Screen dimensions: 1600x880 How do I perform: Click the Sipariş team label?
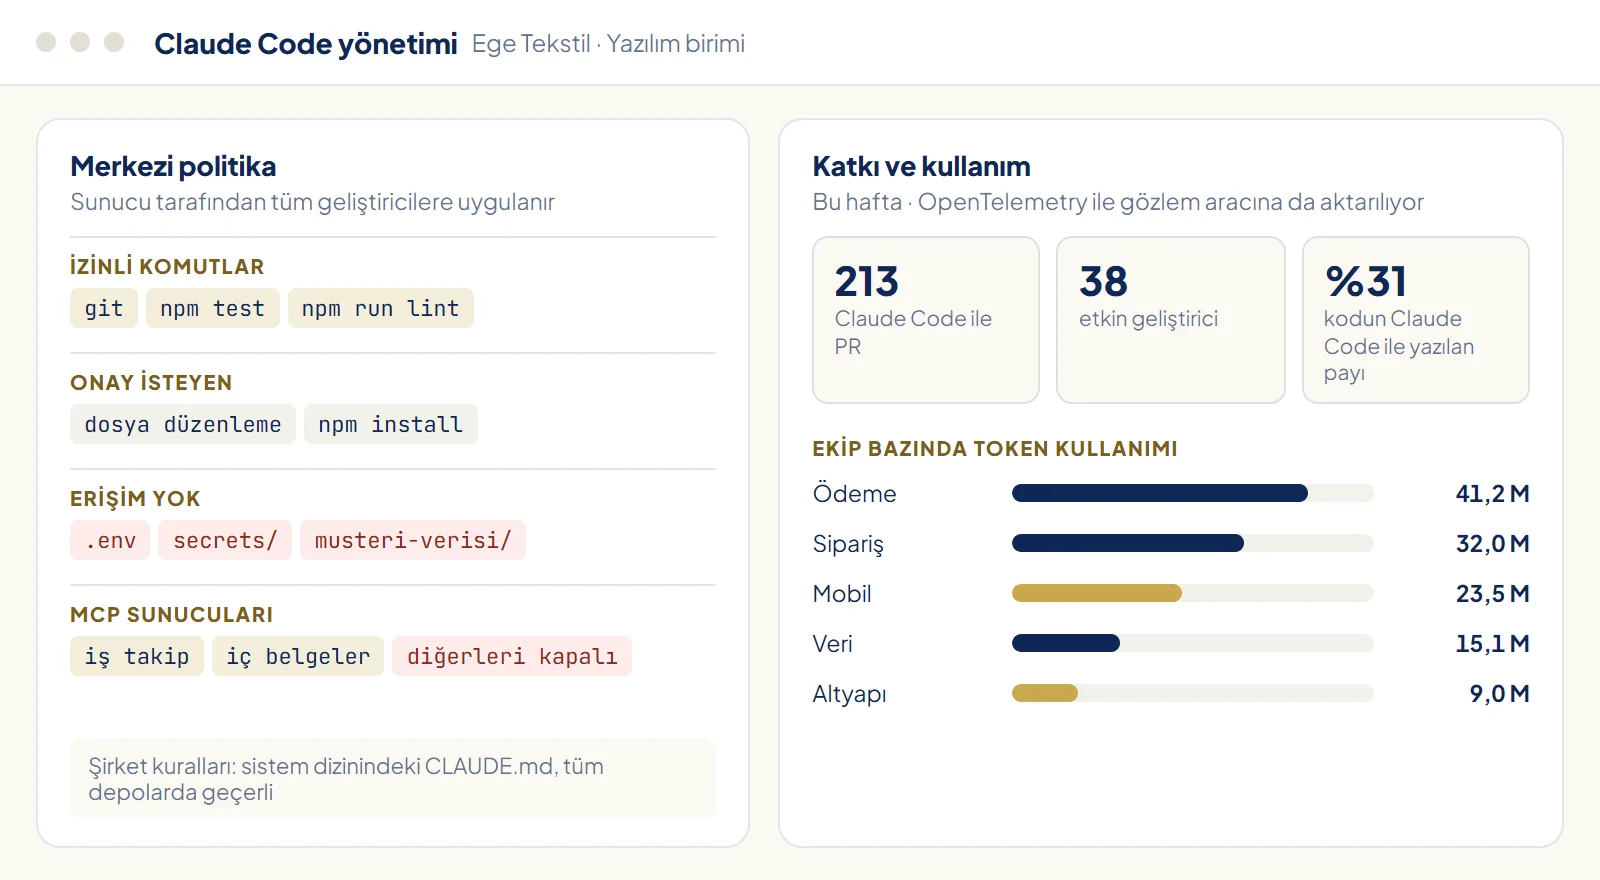coord(848,544)
